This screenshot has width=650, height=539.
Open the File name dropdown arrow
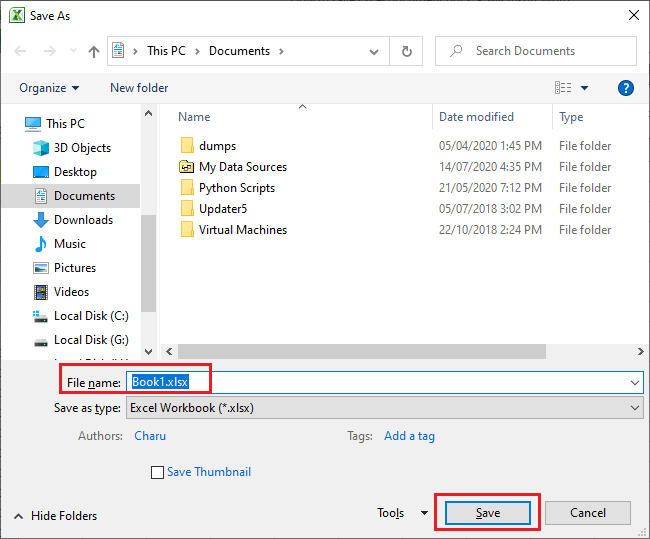[x=635, y=382]
